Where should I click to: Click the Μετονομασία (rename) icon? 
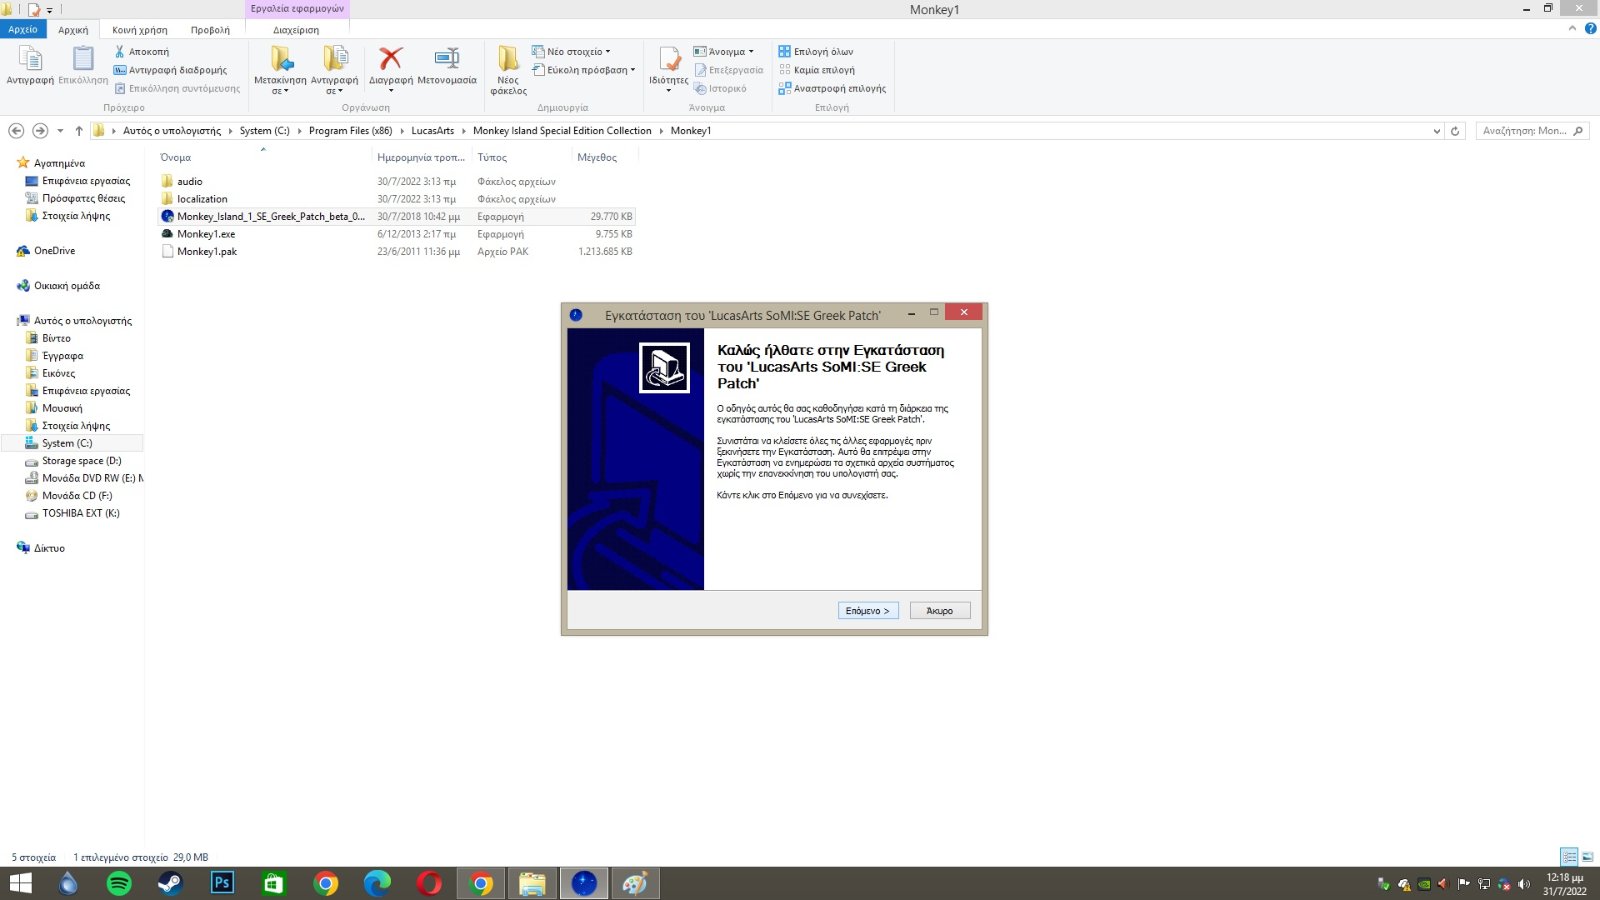point(447,59)
